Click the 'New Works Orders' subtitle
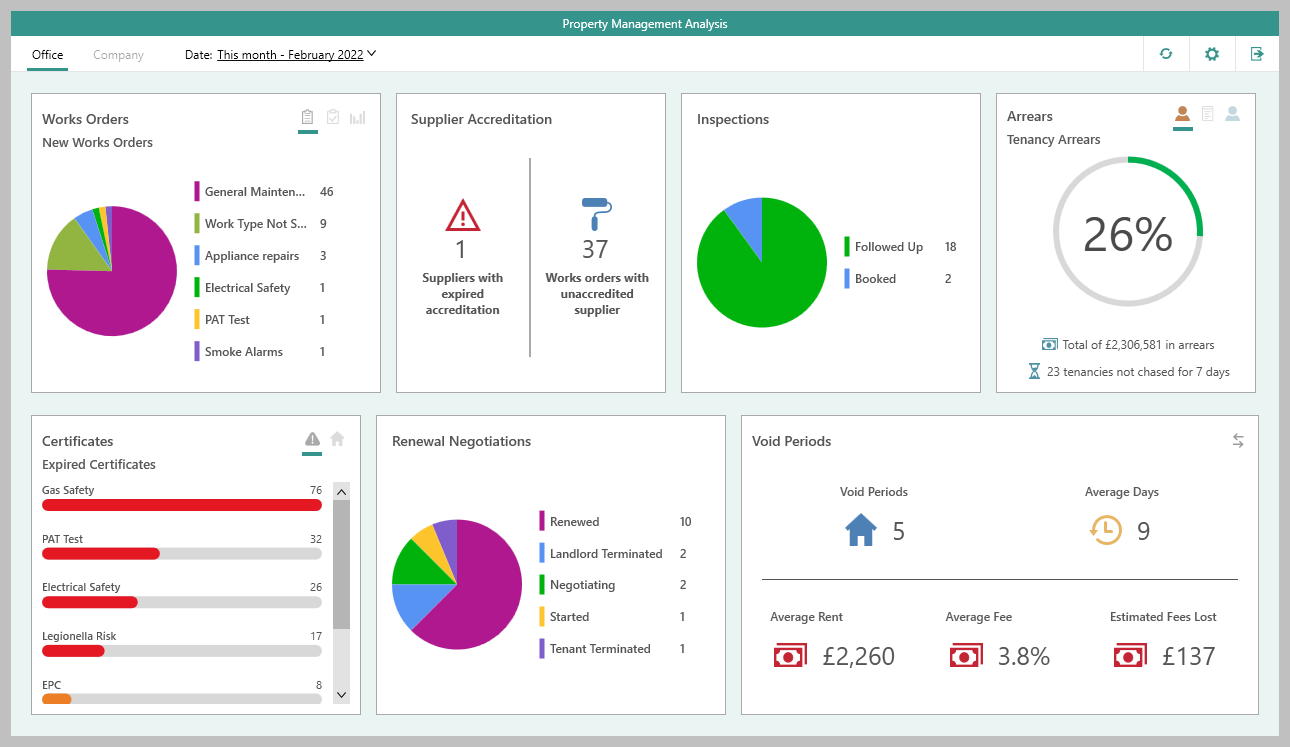This screenshot has height=747, width=1290. (97, 143)
